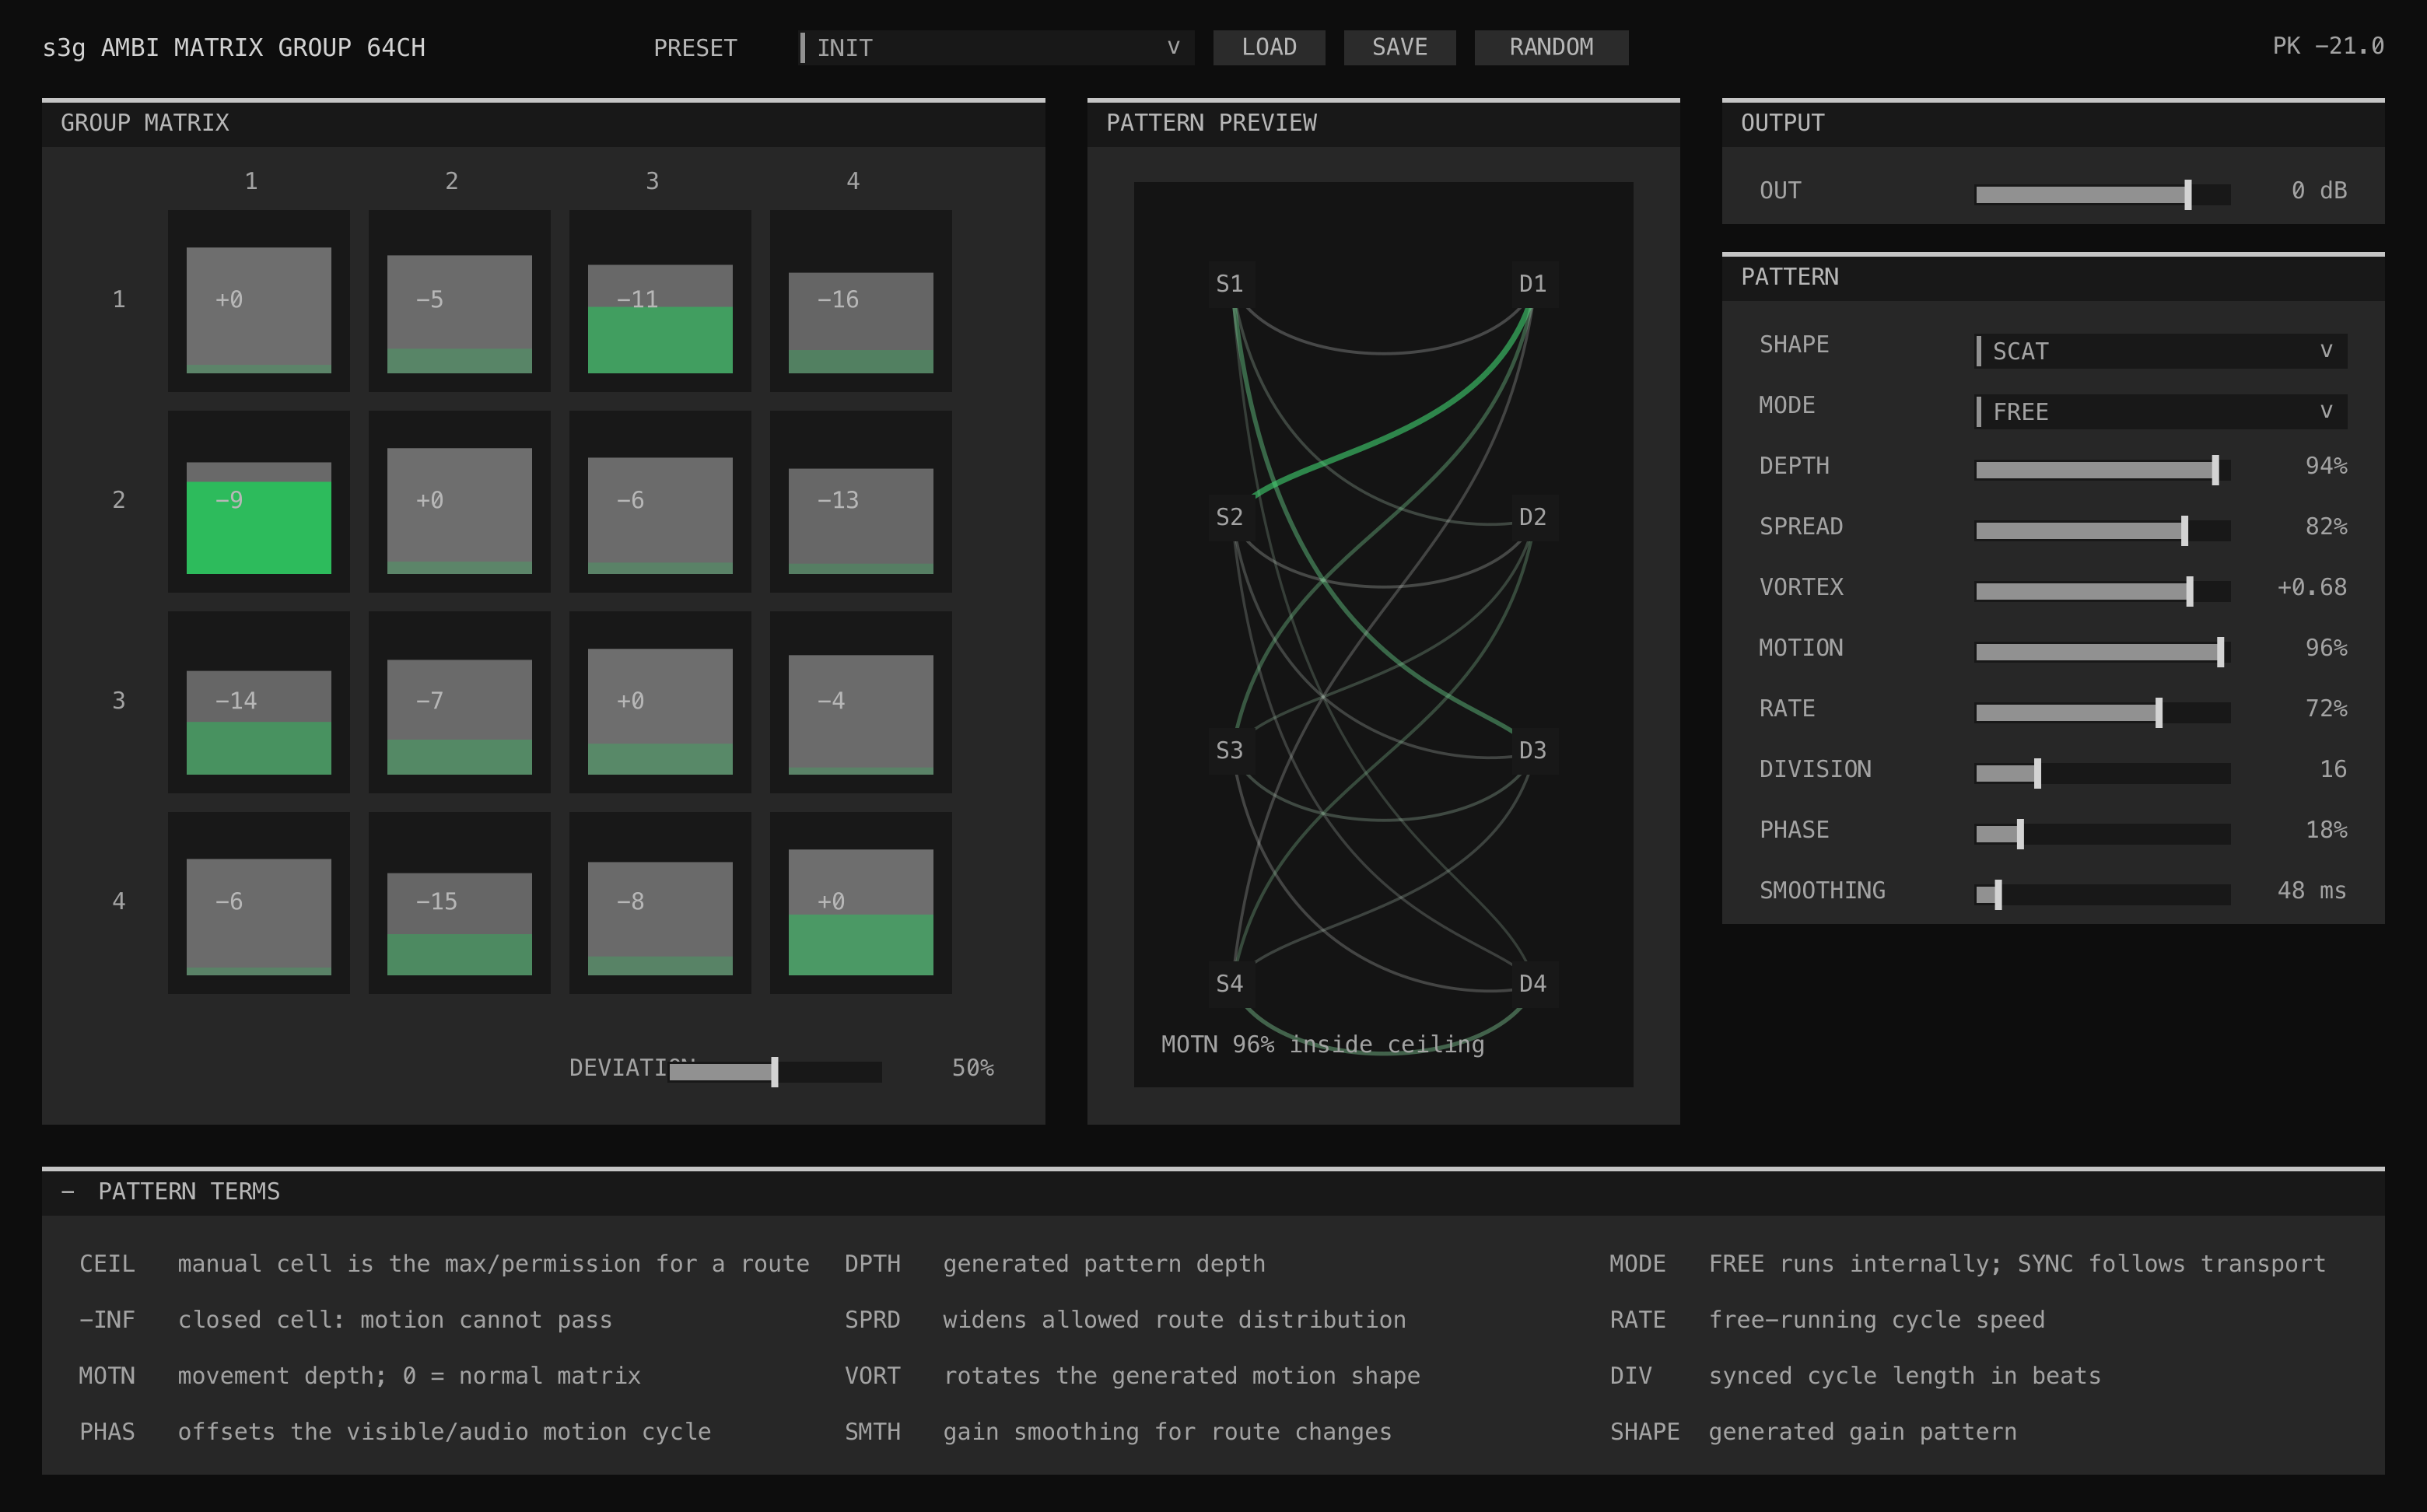Click the 50% DEVIATION value

973,1068
